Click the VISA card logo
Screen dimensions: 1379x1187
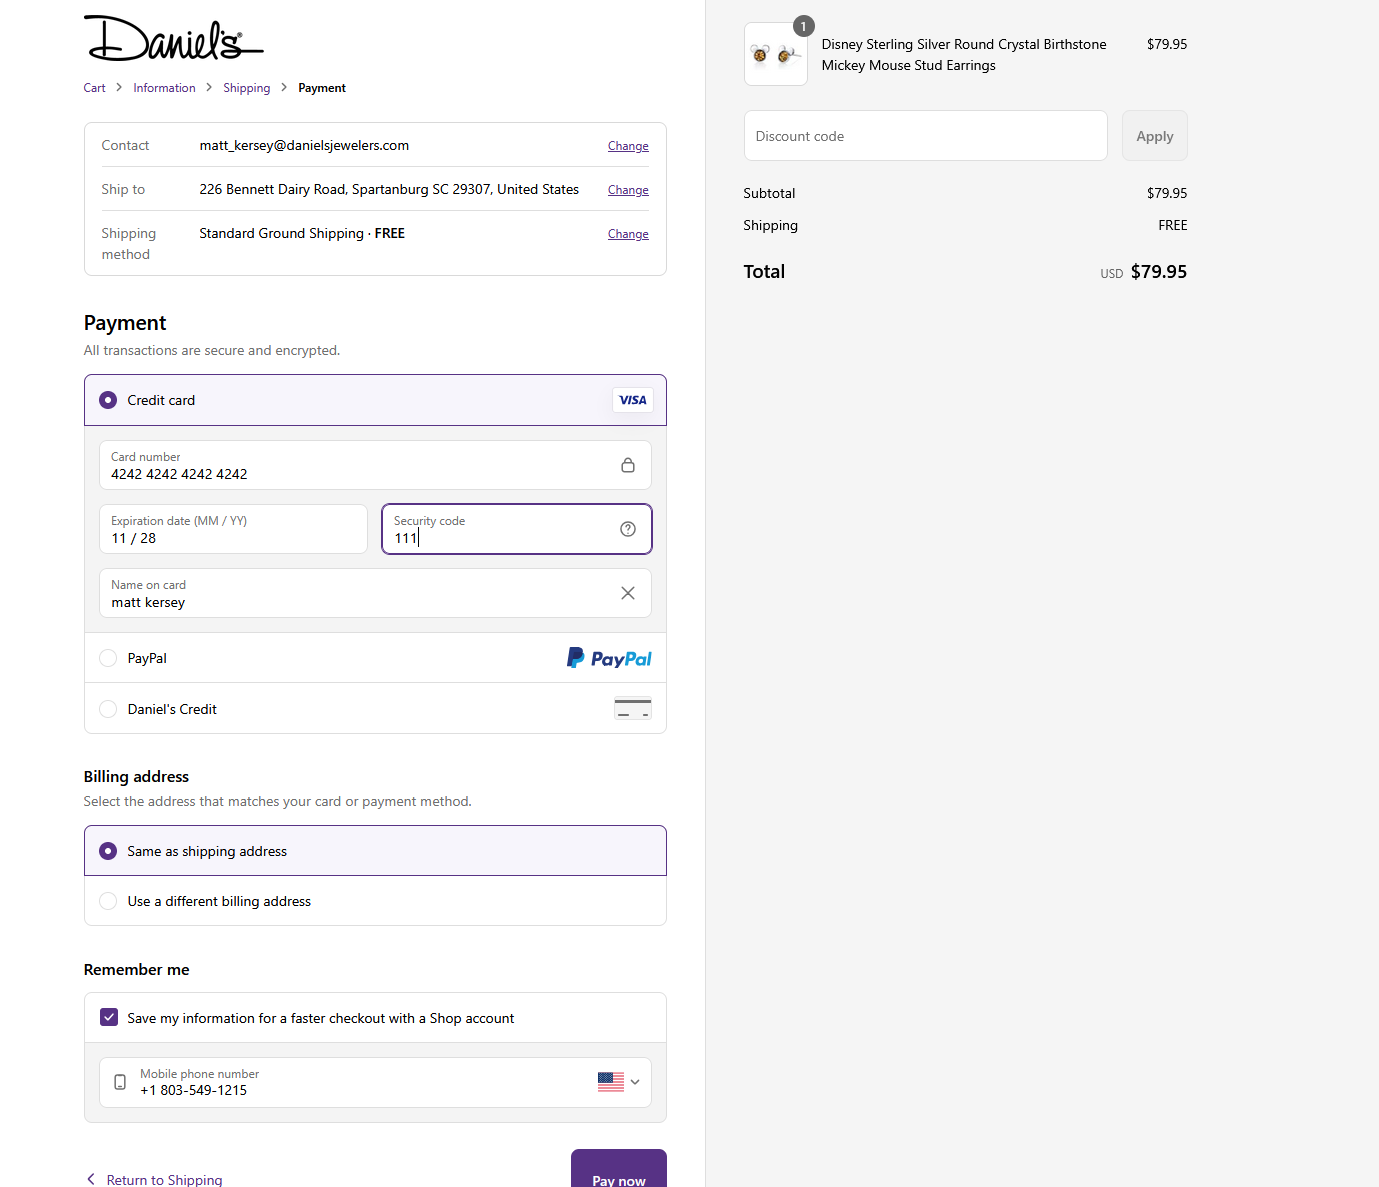tap(633, 400)
